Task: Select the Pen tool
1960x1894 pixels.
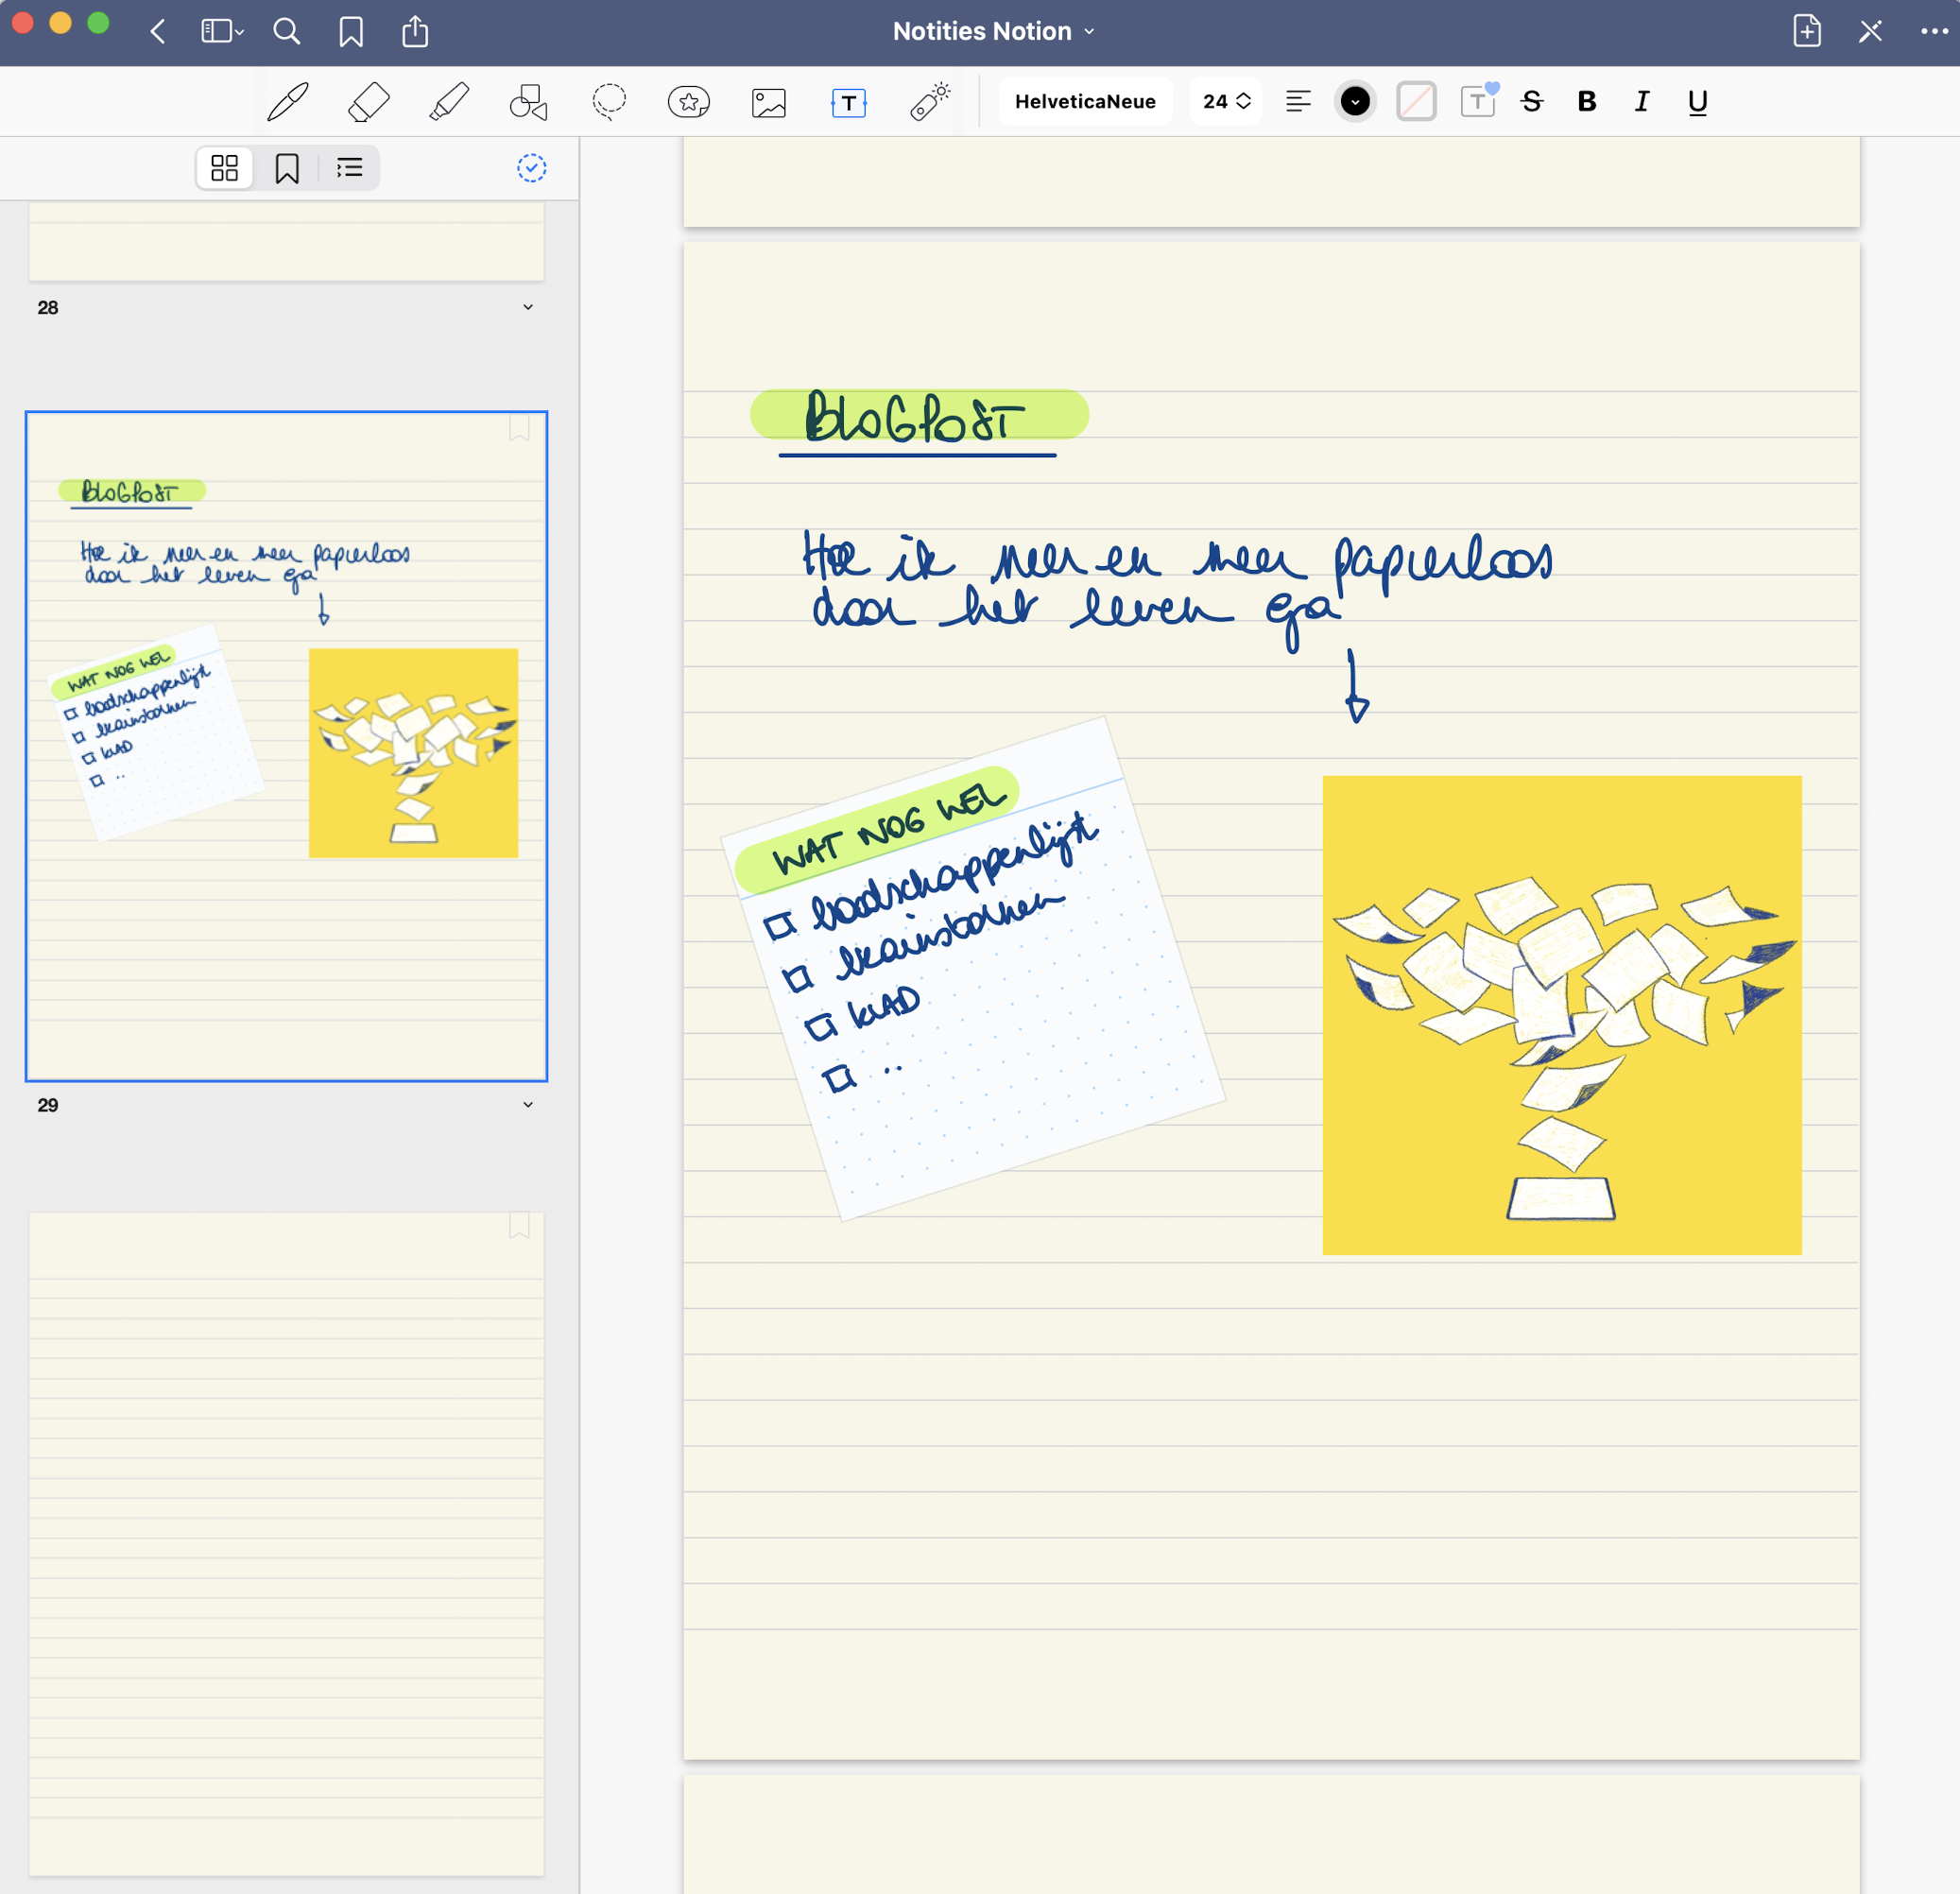Action: pyautogui.click(x=287, y=100)
